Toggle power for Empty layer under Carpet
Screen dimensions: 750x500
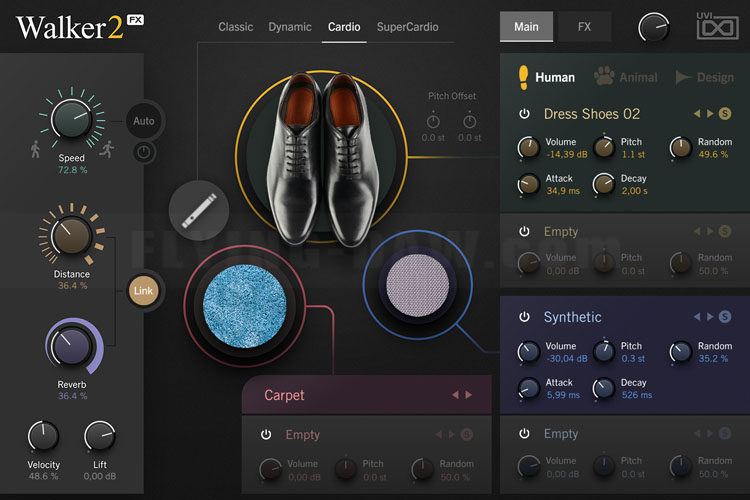[x=266, y=434]
